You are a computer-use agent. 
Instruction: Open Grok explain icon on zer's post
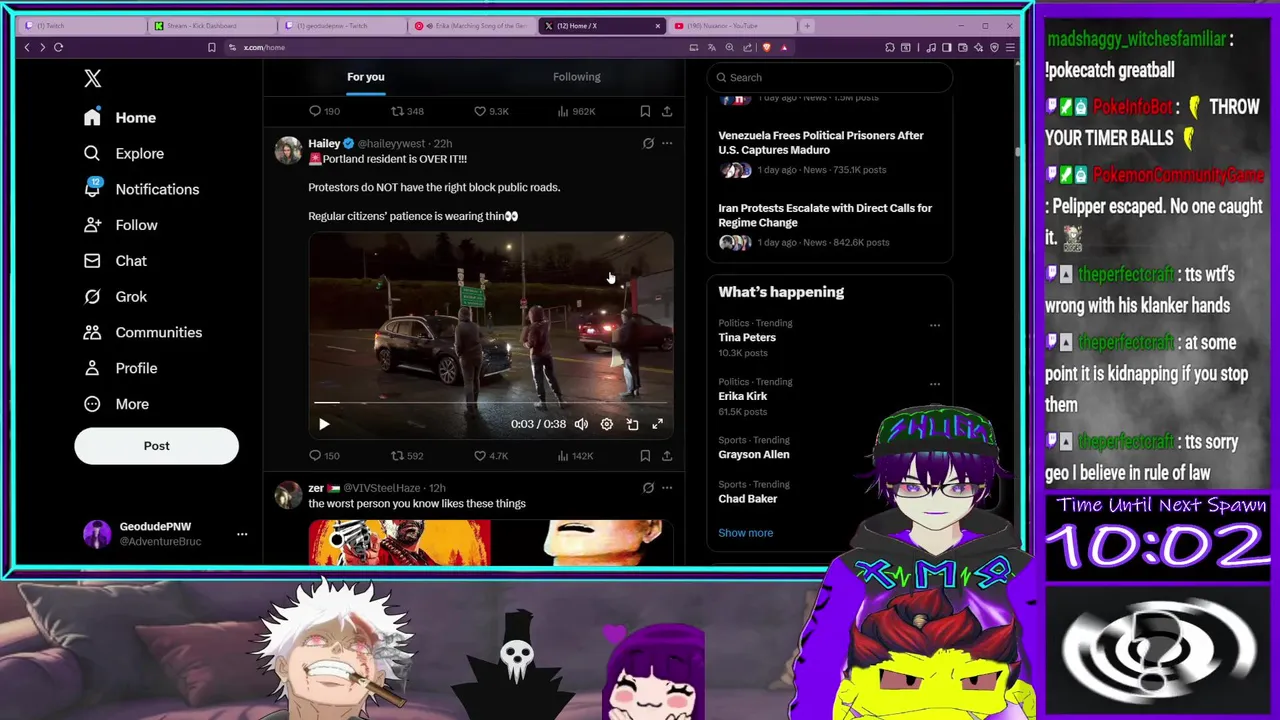648,488
